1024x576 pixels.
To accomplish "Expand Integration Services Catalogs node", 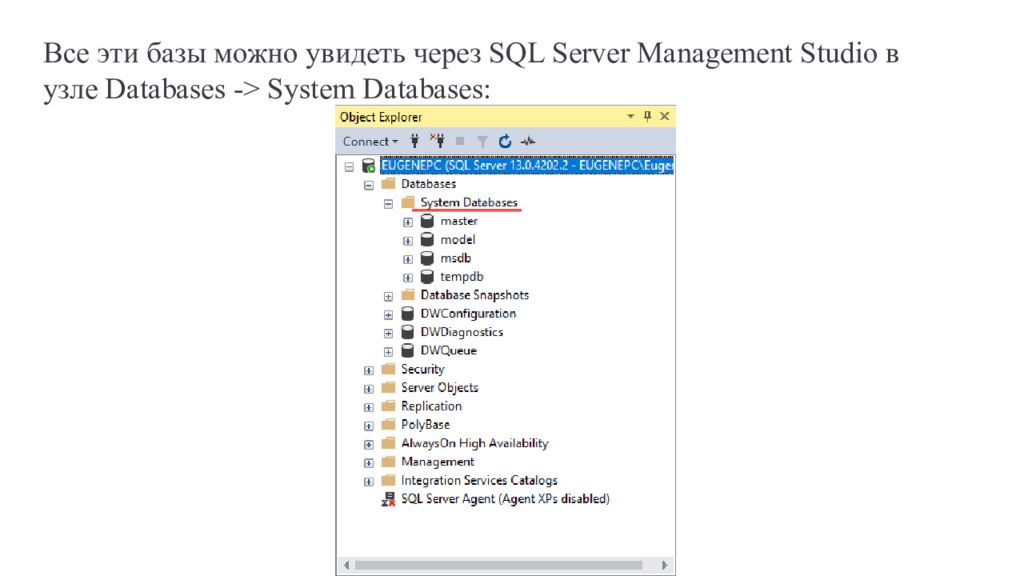I will 369,481.
